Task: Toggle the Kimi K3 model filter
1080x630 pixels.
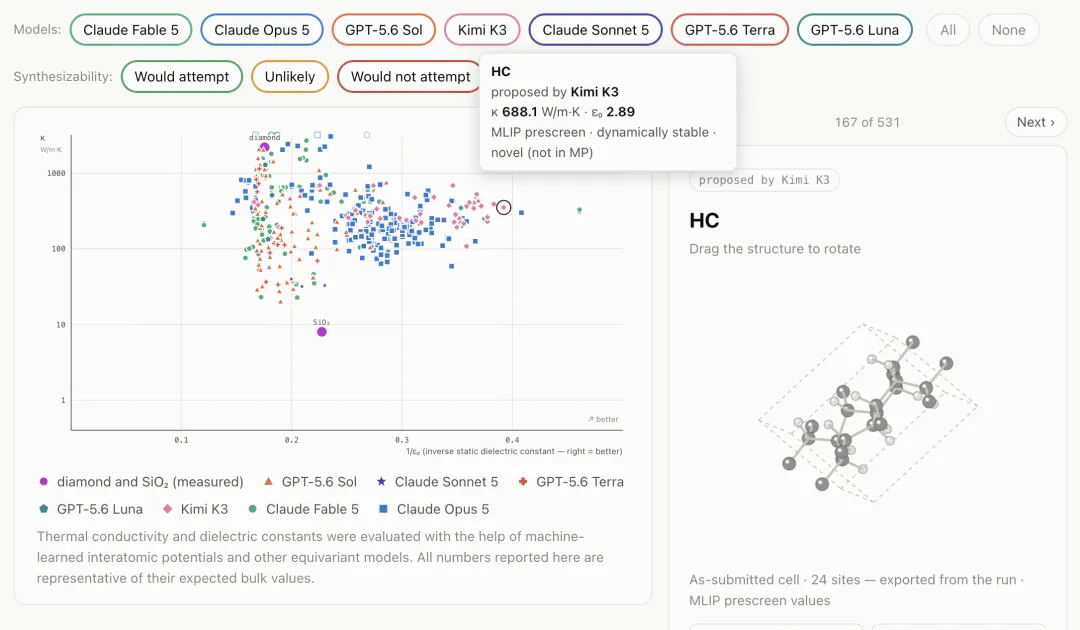Action: pyautogui.click(x=482, y=30)
